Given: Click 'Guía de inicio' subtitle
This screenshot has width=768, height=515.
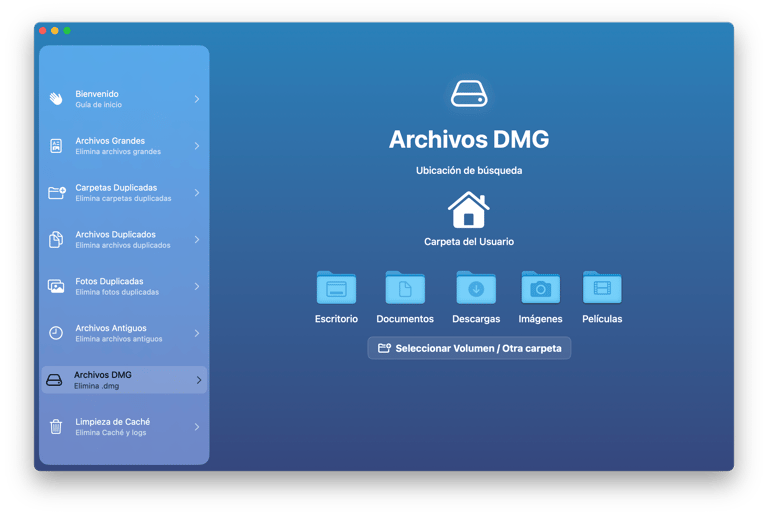Looking at the screenshot, I should coord(98,105).
